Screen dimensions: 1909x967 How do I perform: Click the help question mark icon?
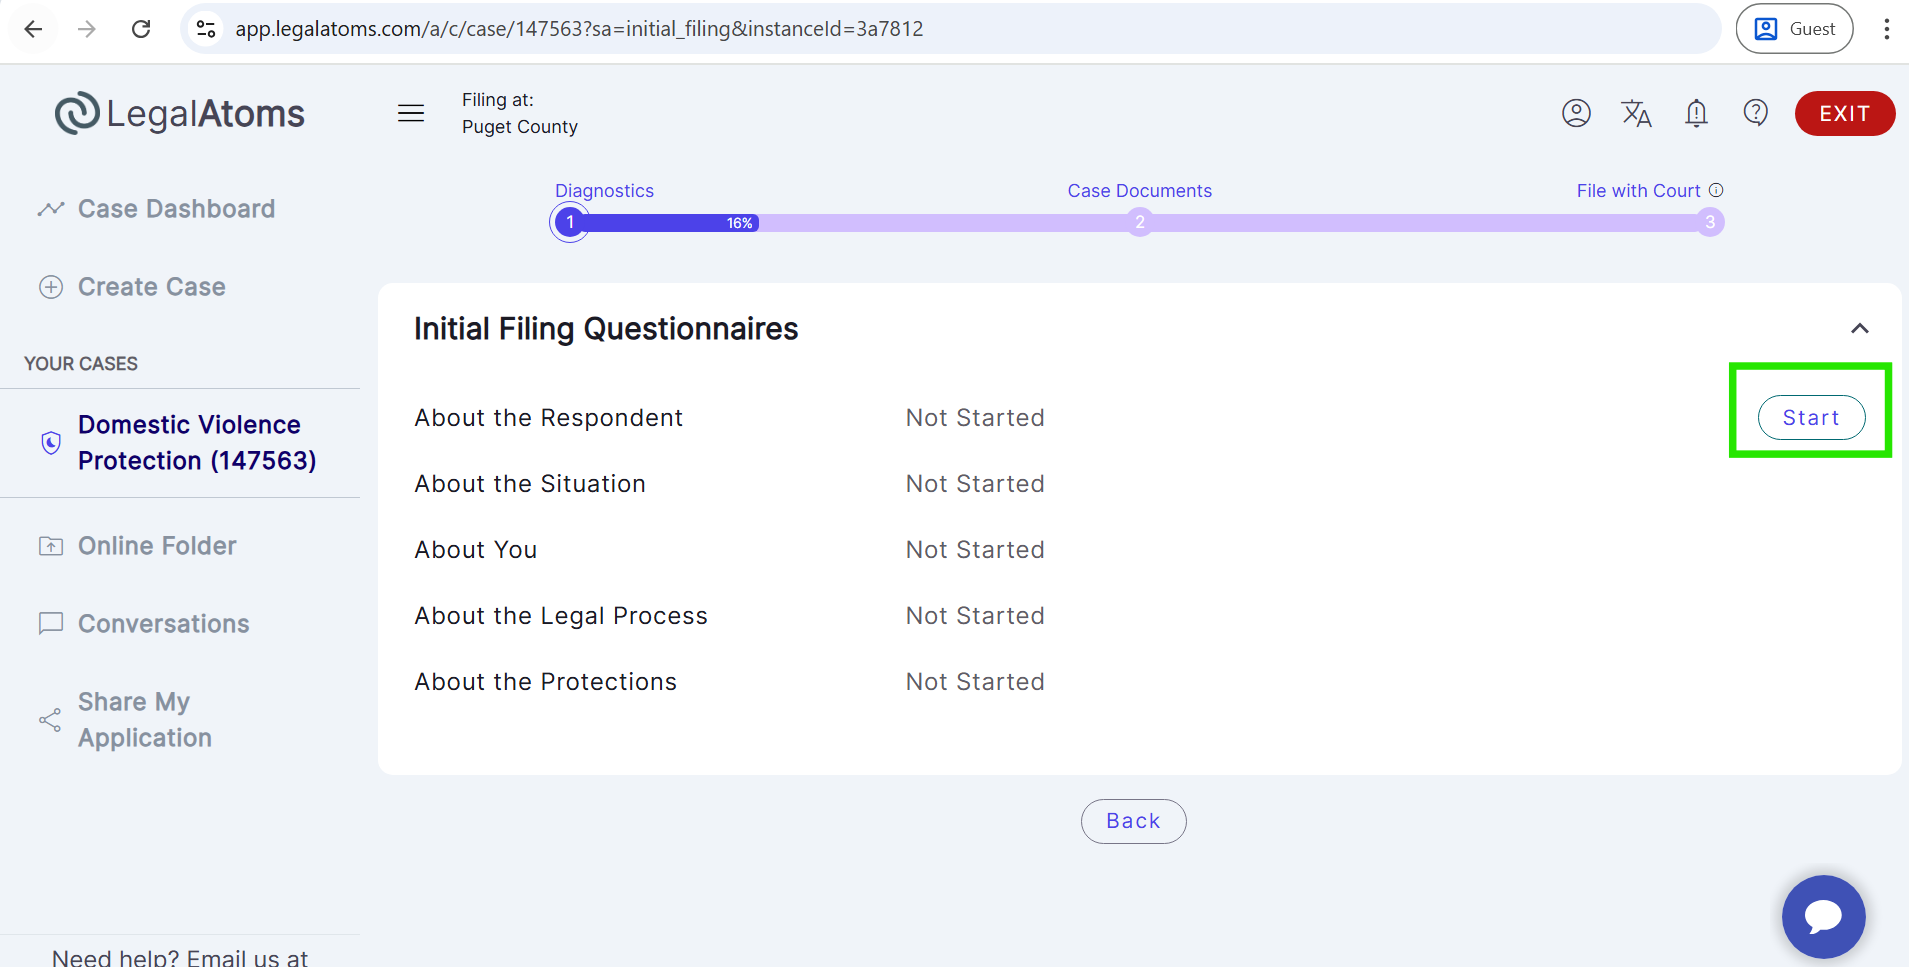1756,112
